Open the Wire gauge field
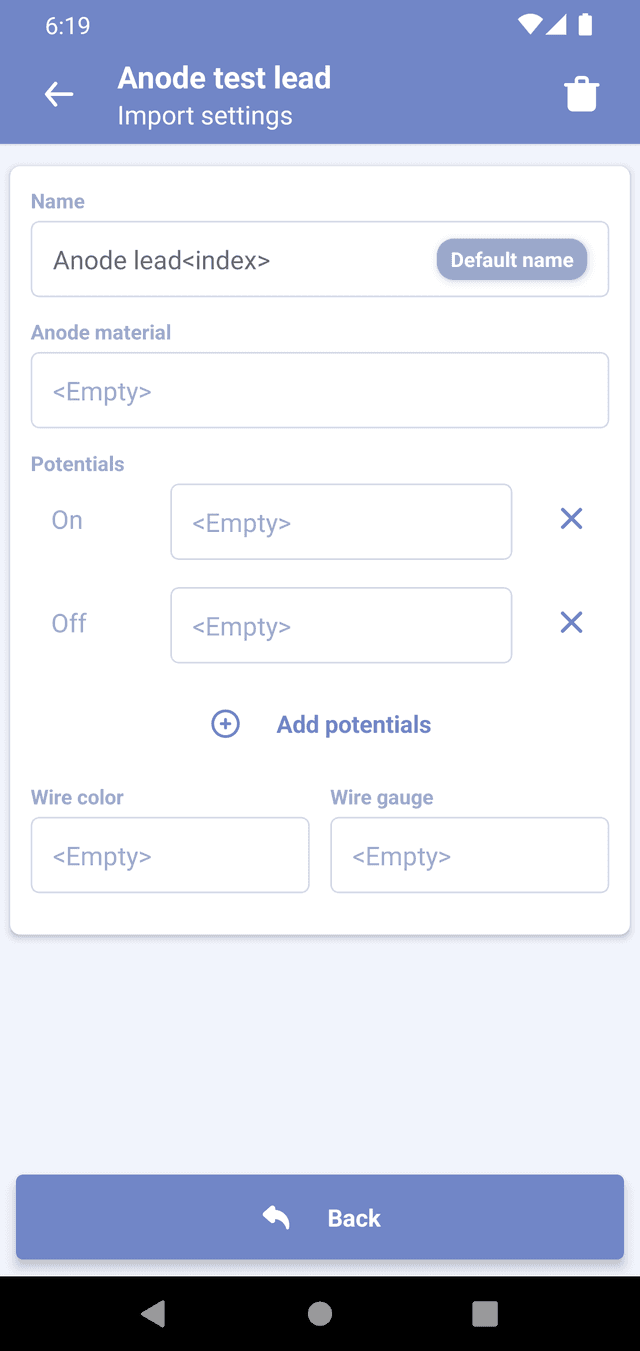Screen dimensions: 640x1351 click(469, 856)
